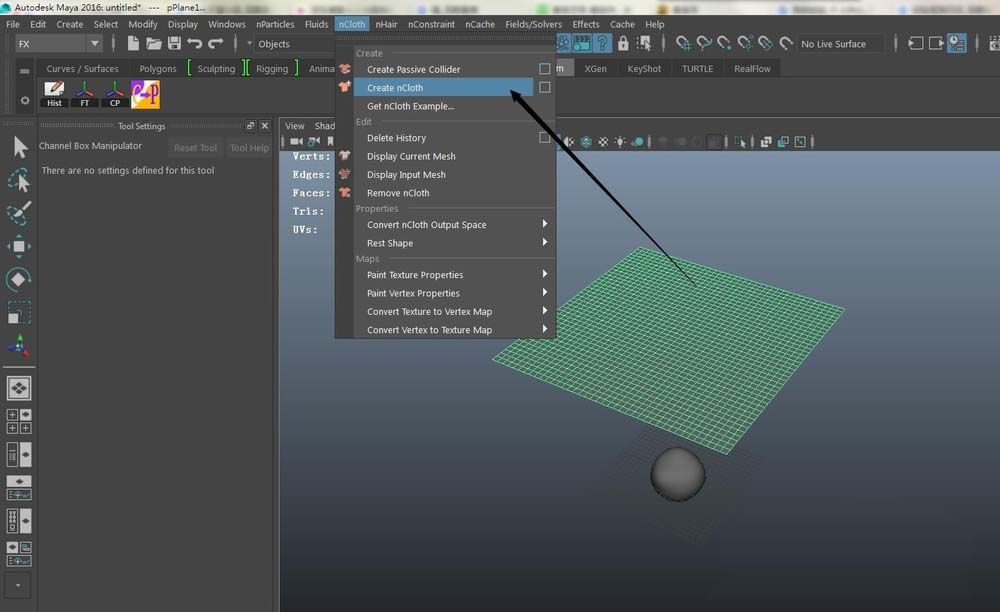Undock the Tool Settings panel

250,126
